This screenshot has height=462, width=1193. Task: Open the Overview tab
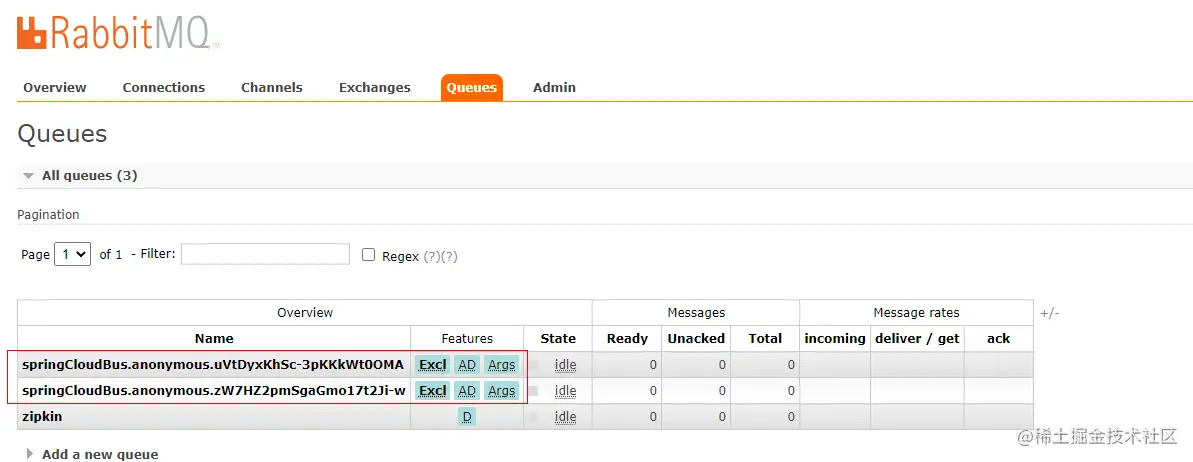click(x=55, y=88)
